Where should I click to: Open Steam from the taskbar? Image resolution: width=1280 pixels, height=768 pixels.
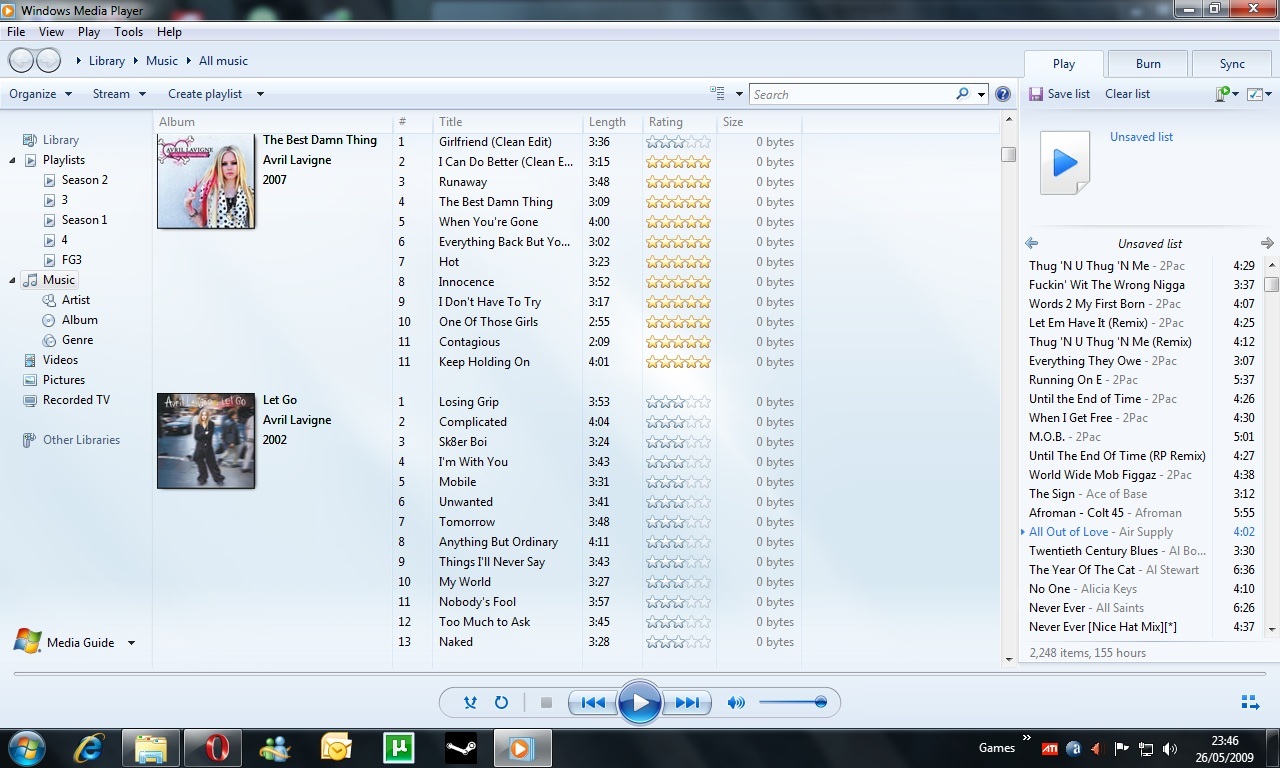(x=461, y=747)
